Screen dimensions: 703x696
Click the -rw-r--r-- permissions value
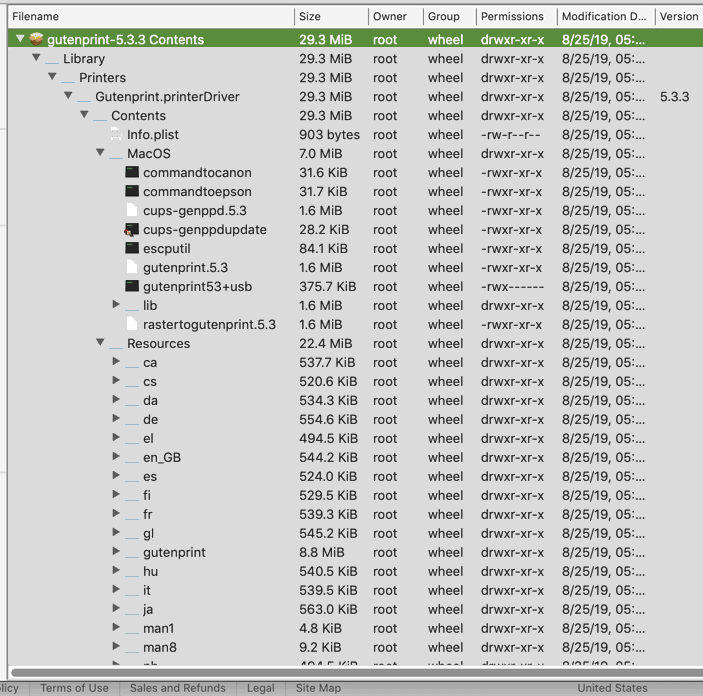511,135
